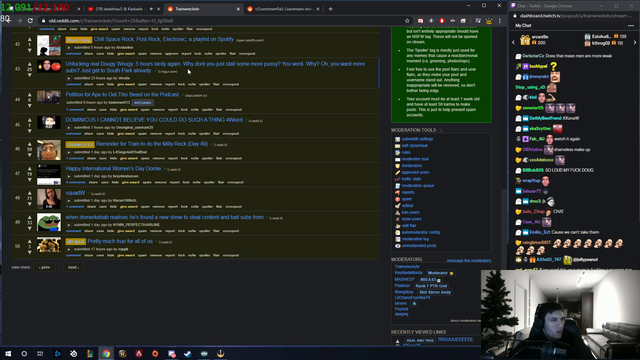Open the Chill Space Rock playlist thumbnail

click(x=49, y=45)
